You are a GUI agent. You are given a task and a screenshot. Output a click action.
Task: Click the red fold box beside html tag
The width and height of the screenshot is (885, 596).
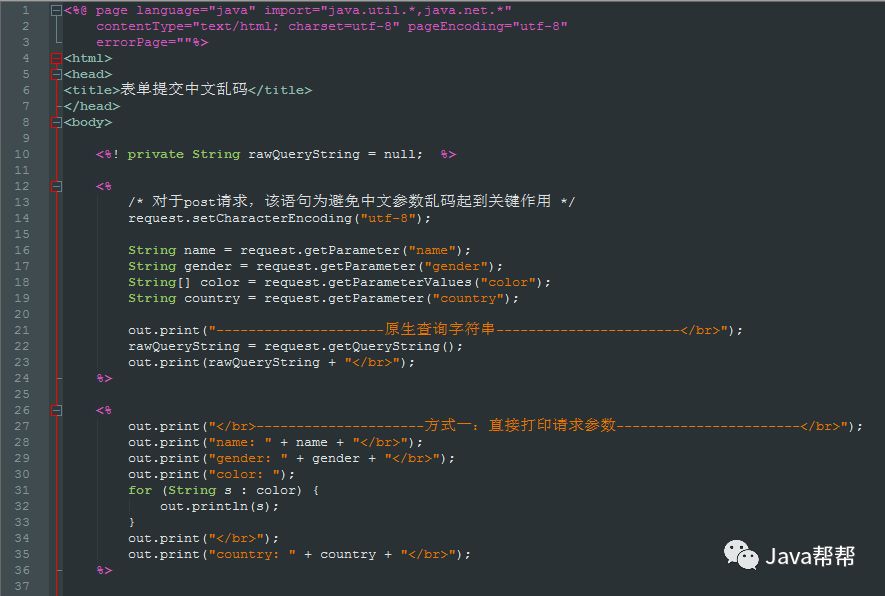[57, 57]
